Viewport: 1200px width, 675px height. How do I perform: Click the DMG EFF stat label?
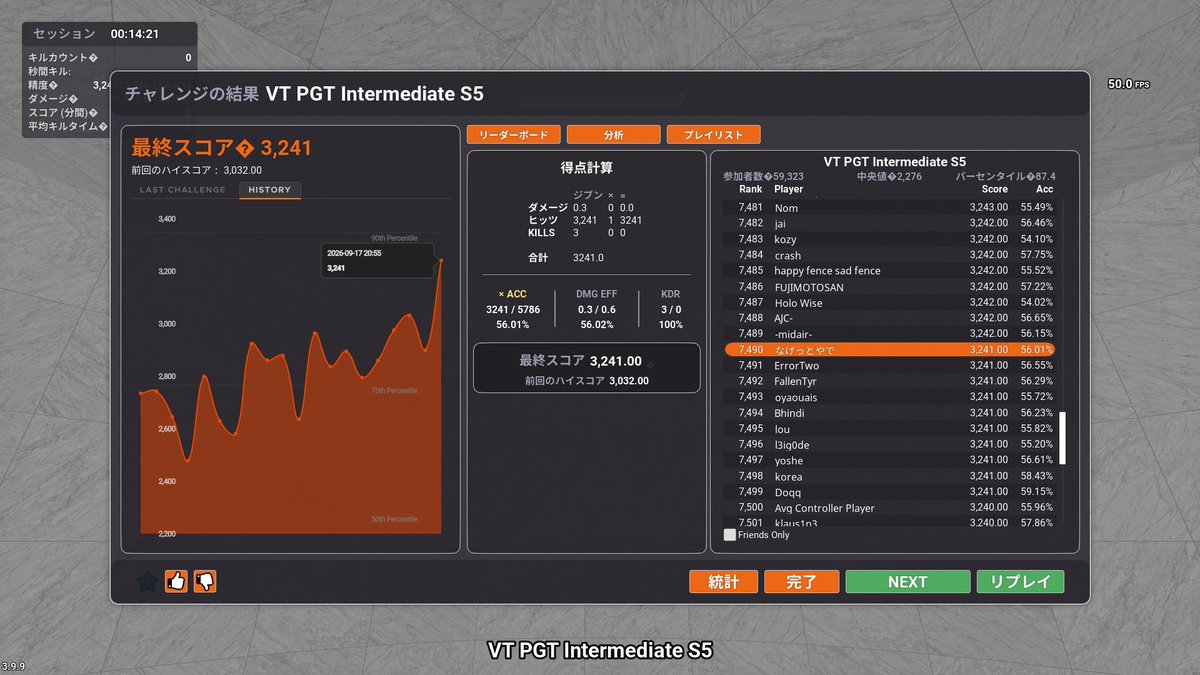(596, 294)
